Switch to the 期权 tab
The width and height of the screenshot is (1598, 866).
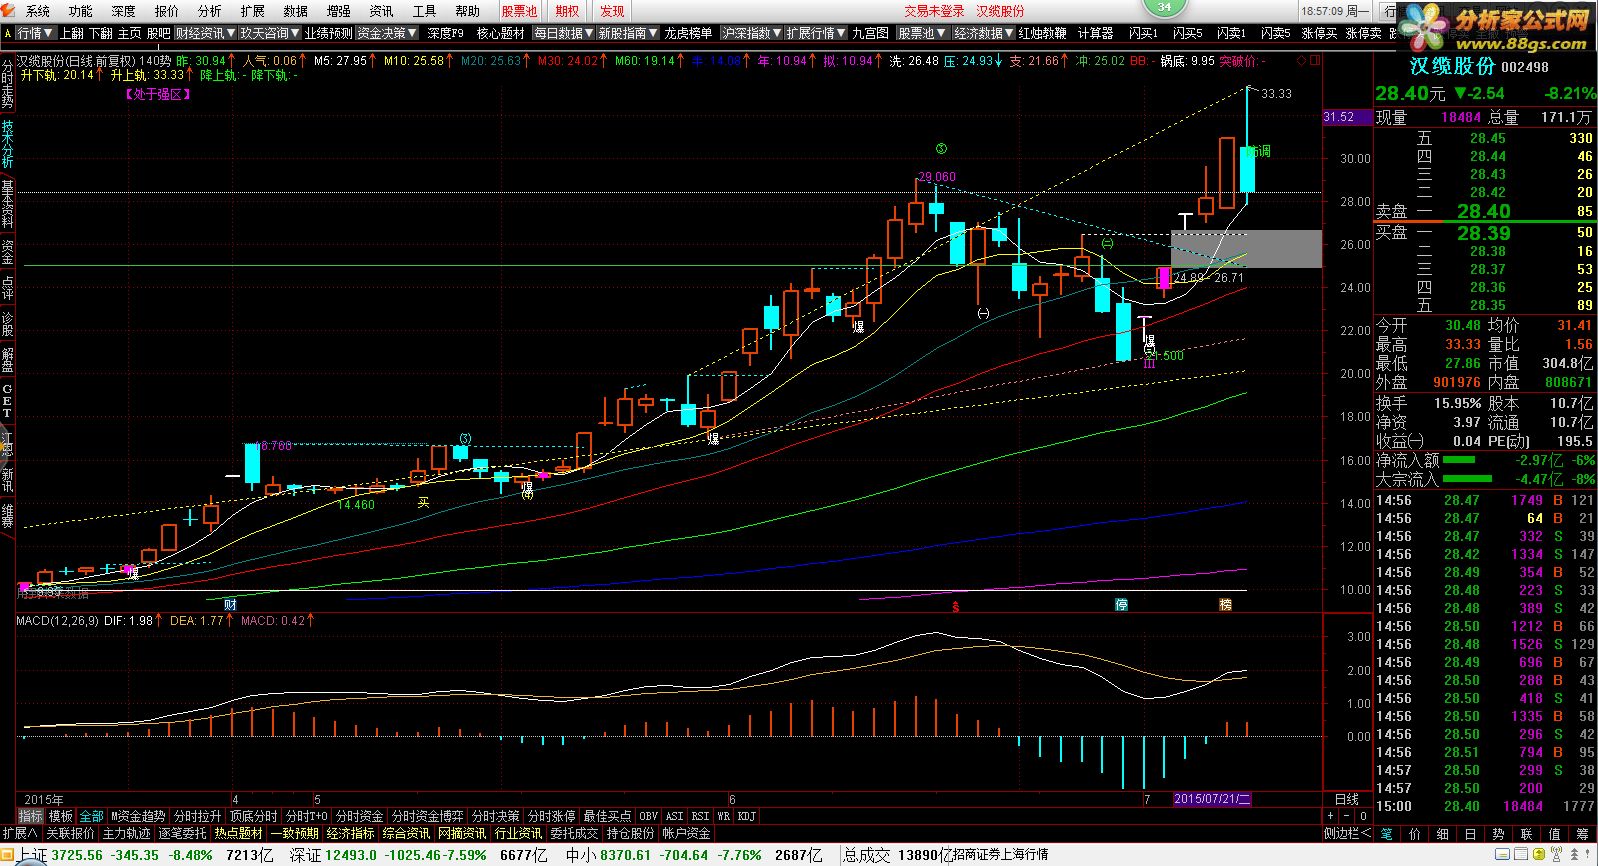pos(567,11)
